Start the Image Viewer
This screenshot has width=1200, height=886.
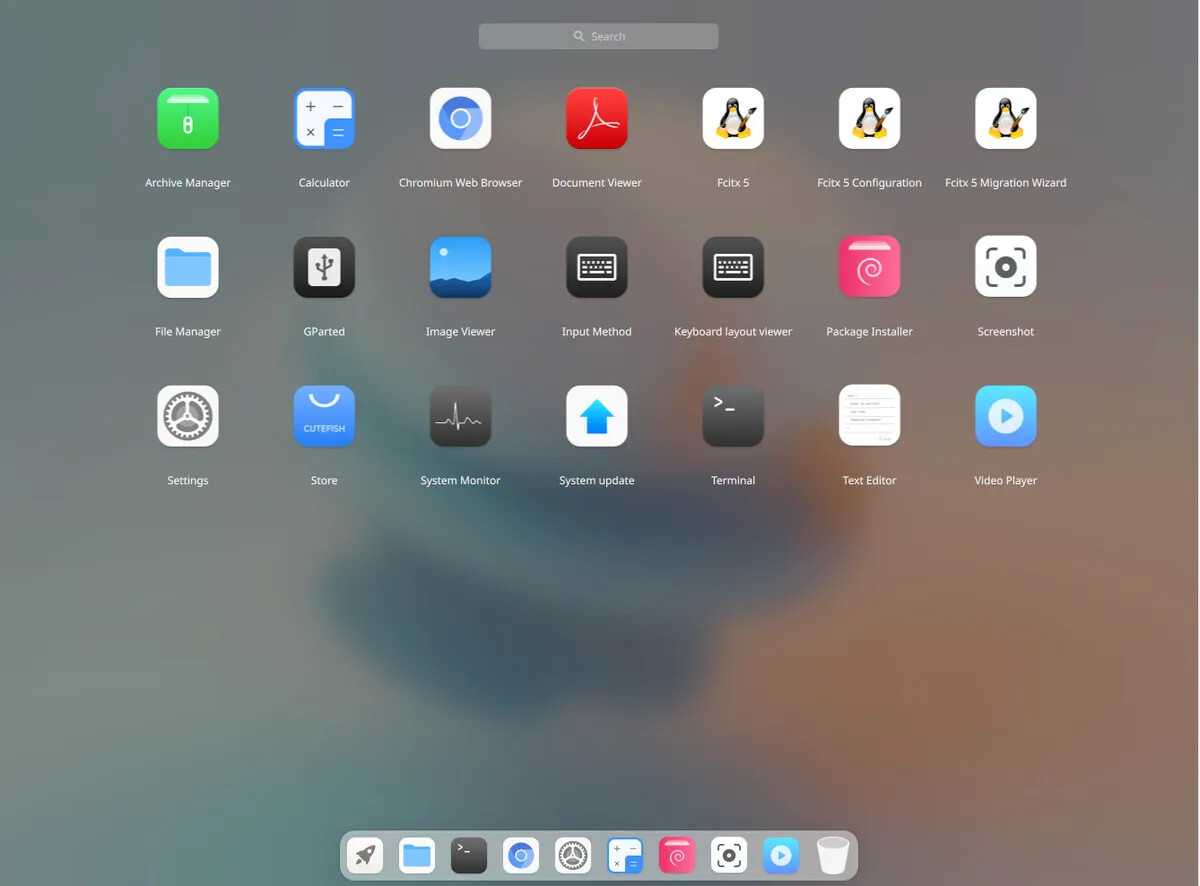click(x=460, y=267)
